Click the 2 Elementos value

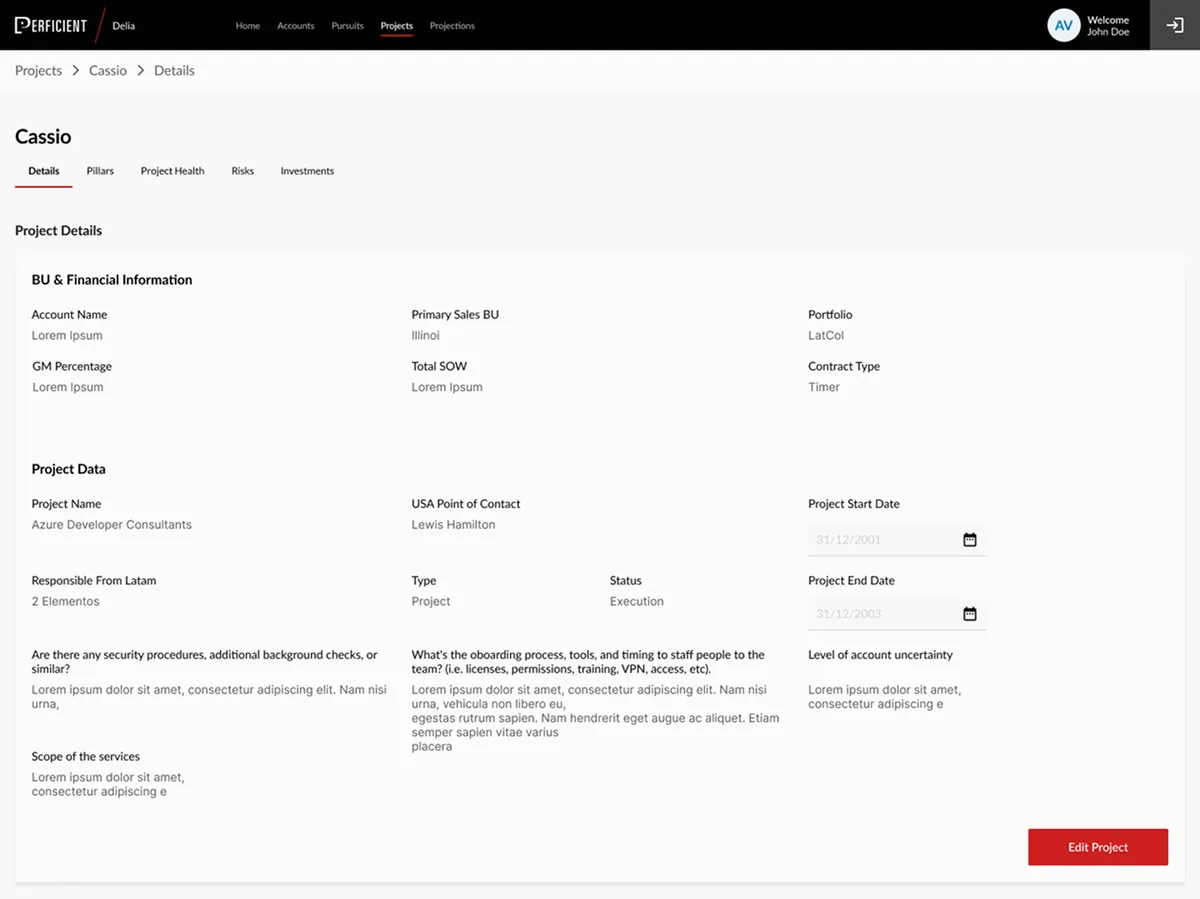coord(65,602)
